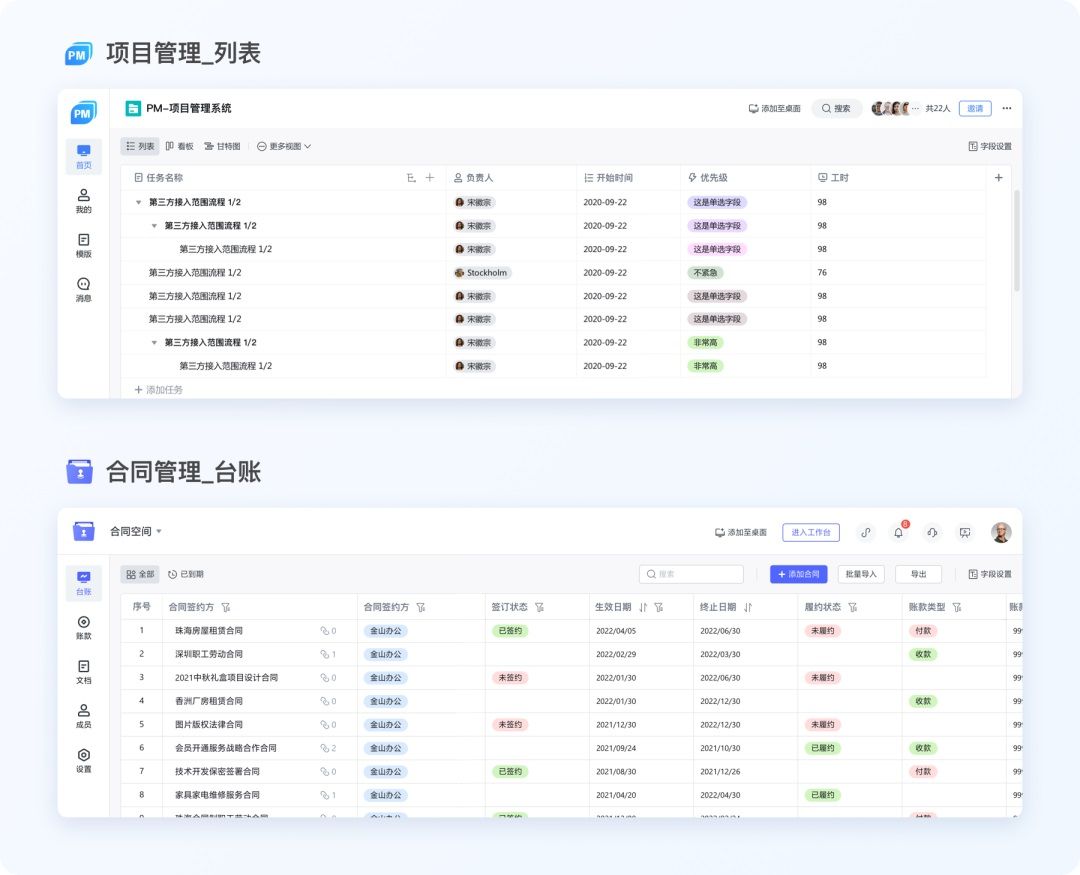Open 台账 in the contract sidebar
This screenshot has width=1080, height=875.
coord(83,583)
